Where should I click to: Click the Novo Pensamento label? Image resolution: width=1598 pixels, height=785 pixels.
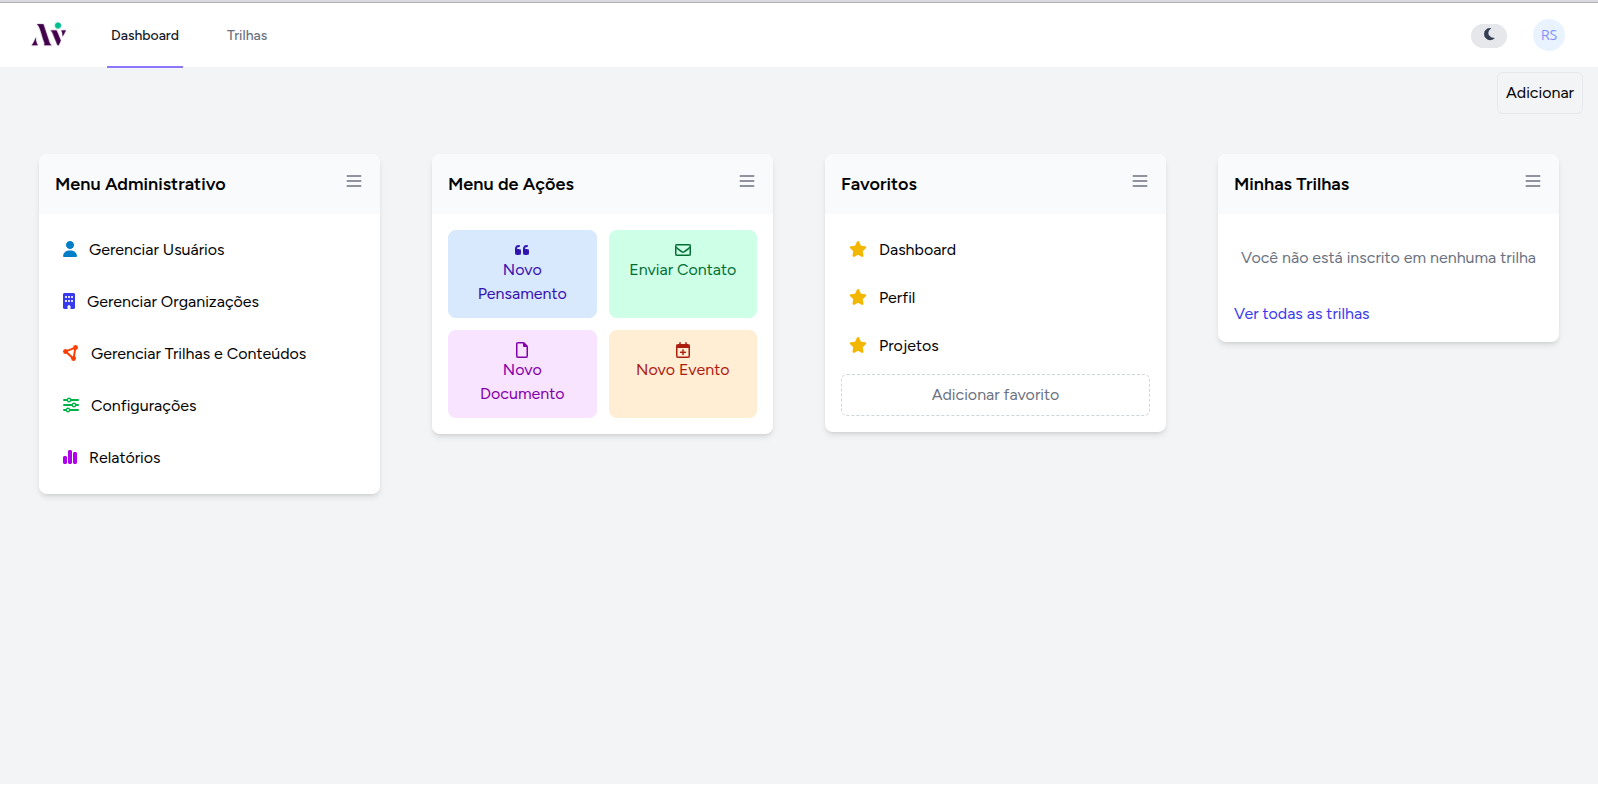coord(522,282)
